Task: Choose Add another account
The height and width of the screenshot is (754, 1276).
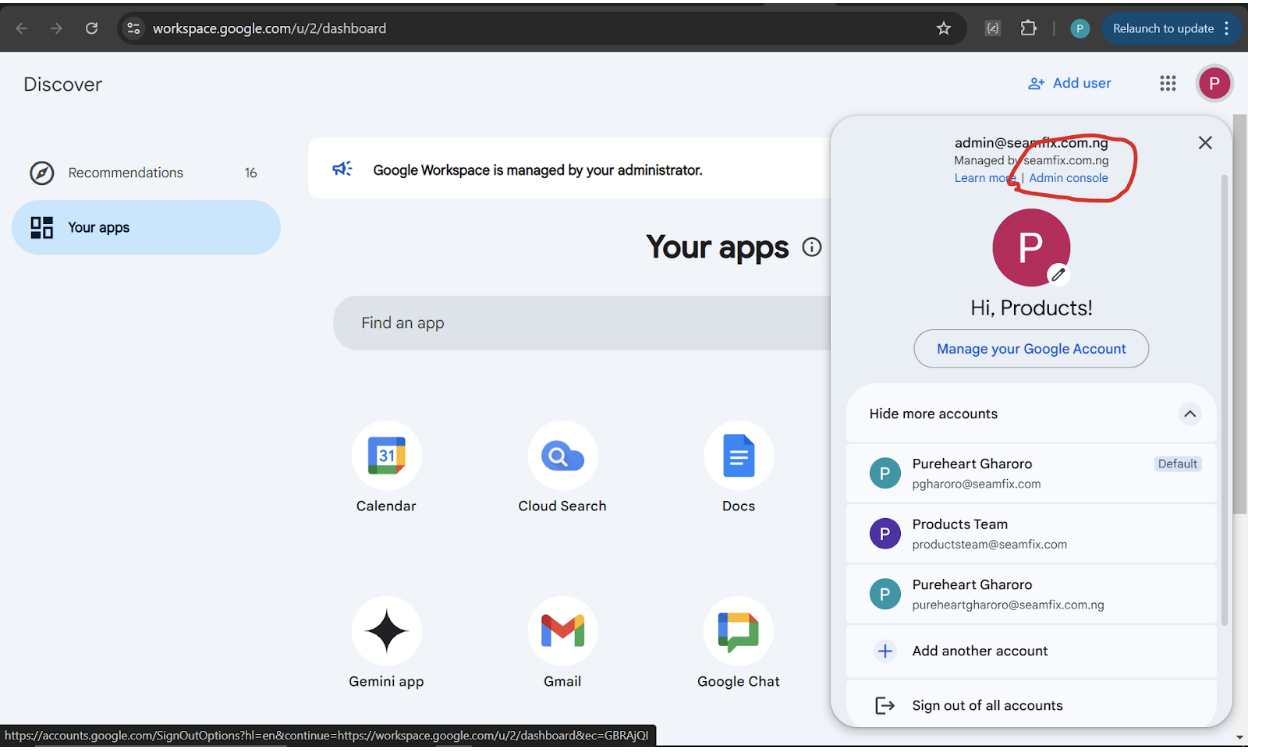Action: pyautogui.click(x=1031, y=651)
